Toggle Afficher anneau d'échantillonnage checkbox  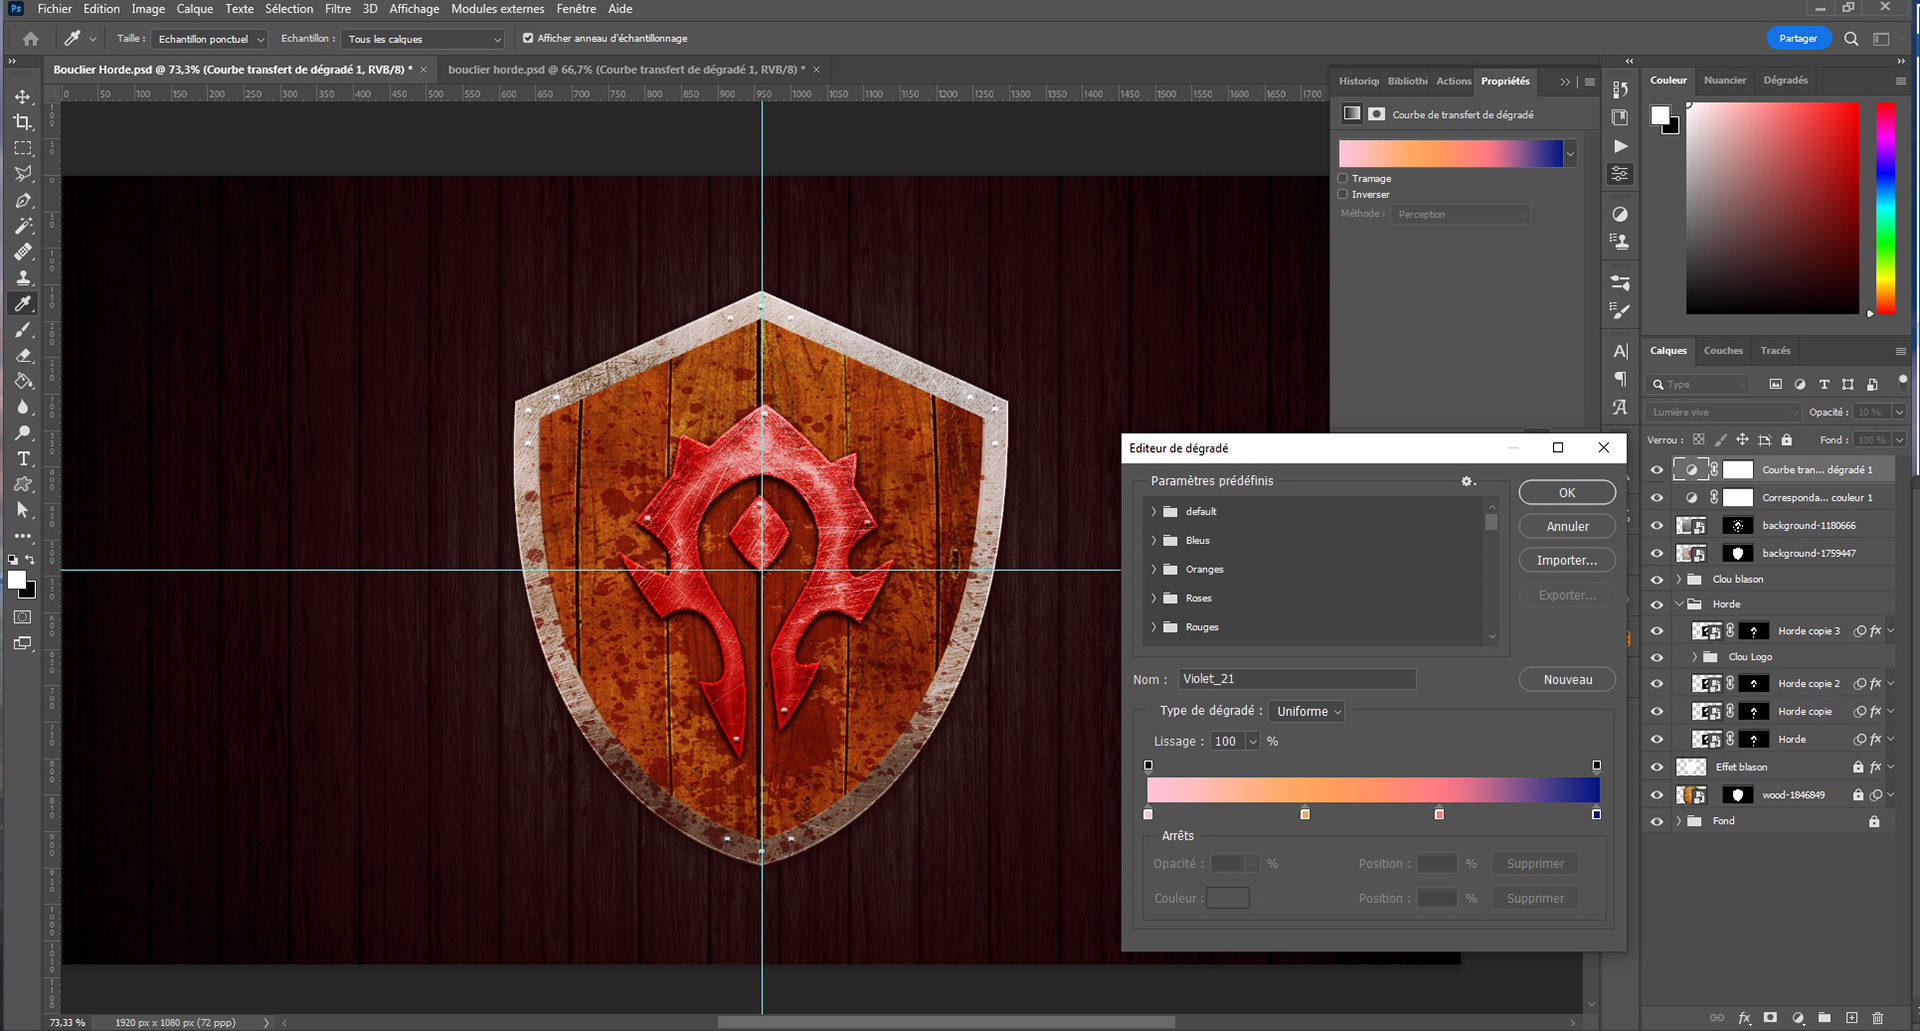pyautogui.click(x=528, y=39)
